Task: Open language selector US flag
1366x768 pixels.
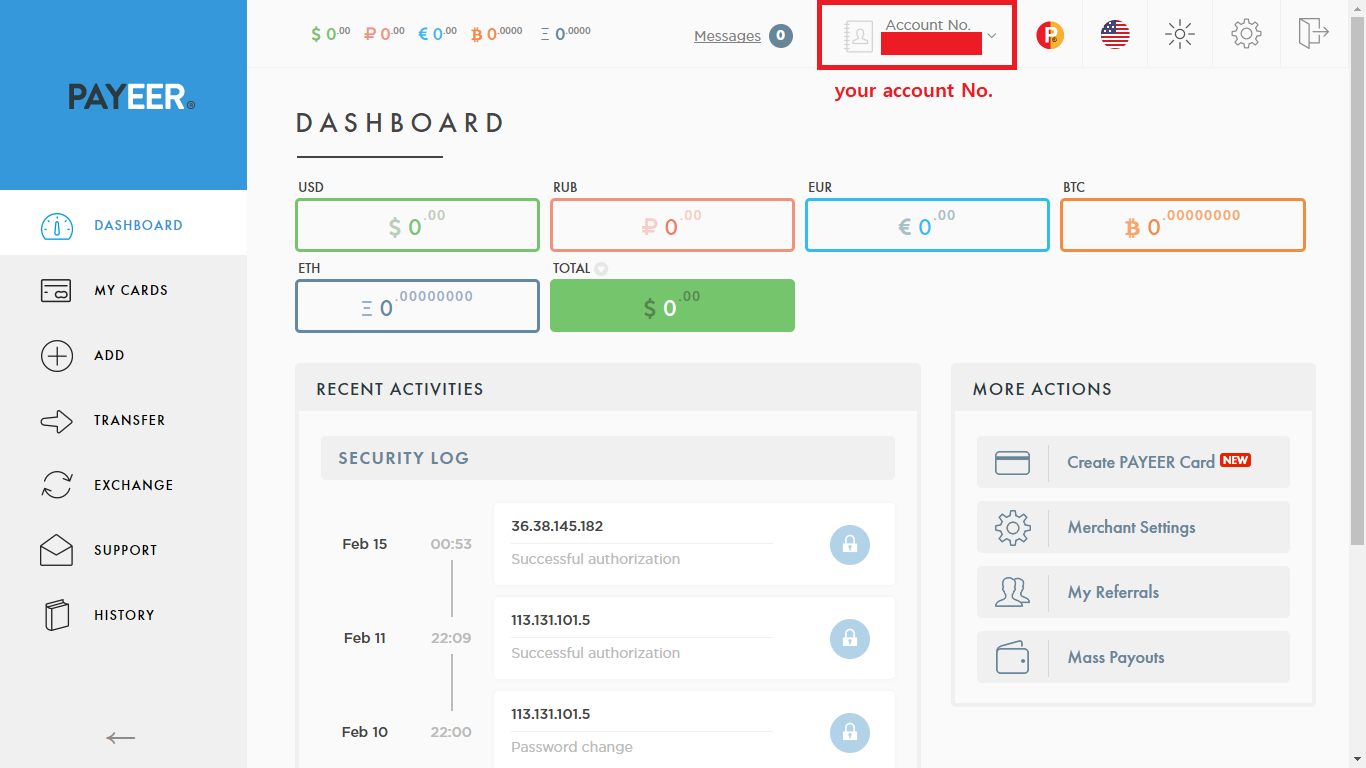Action: click(1115, 35)
